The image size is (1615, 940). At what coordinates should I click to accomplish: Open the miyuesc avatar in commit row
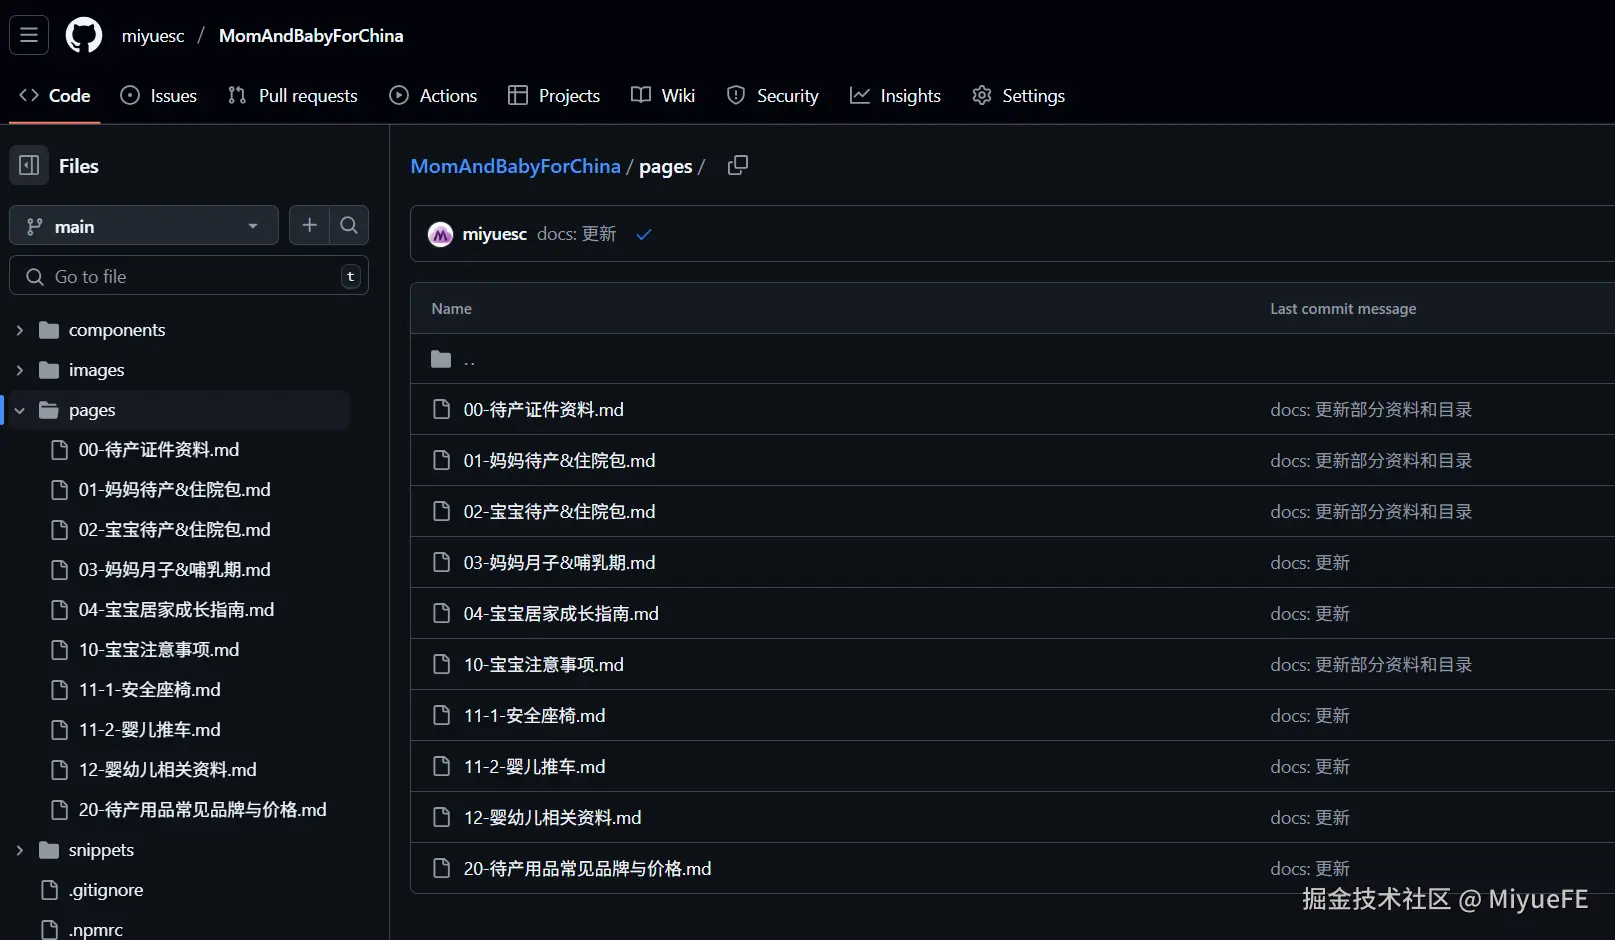[x=440, y=234]
